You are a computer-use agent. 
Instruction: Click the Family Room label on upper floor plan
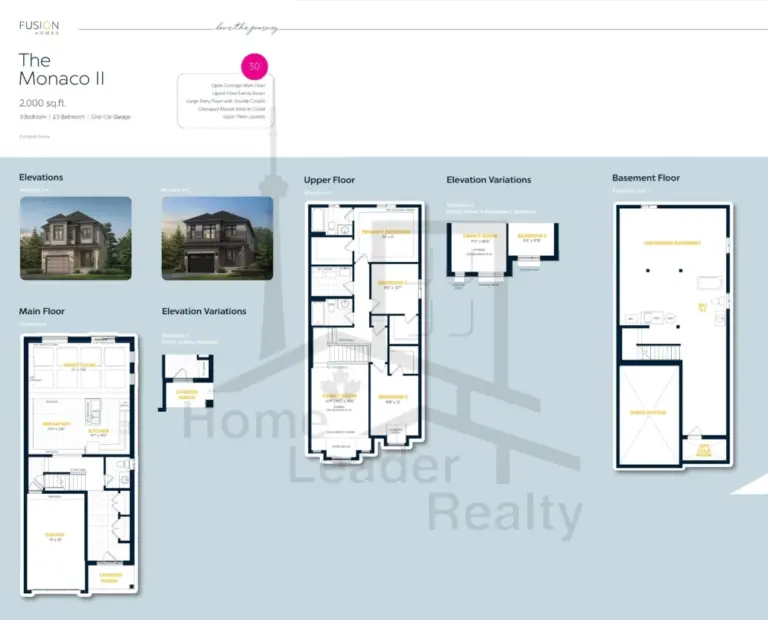pyautogui.click(x=339, y=396)
